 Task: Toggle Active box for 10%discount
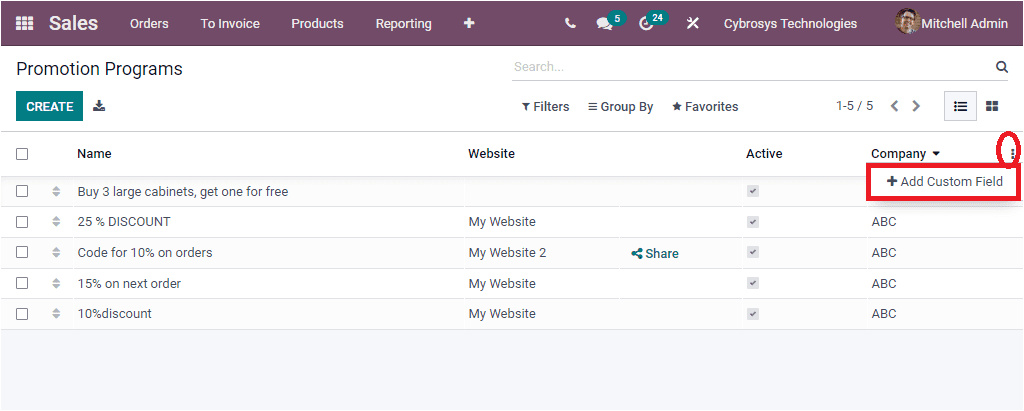coord(753,314)
